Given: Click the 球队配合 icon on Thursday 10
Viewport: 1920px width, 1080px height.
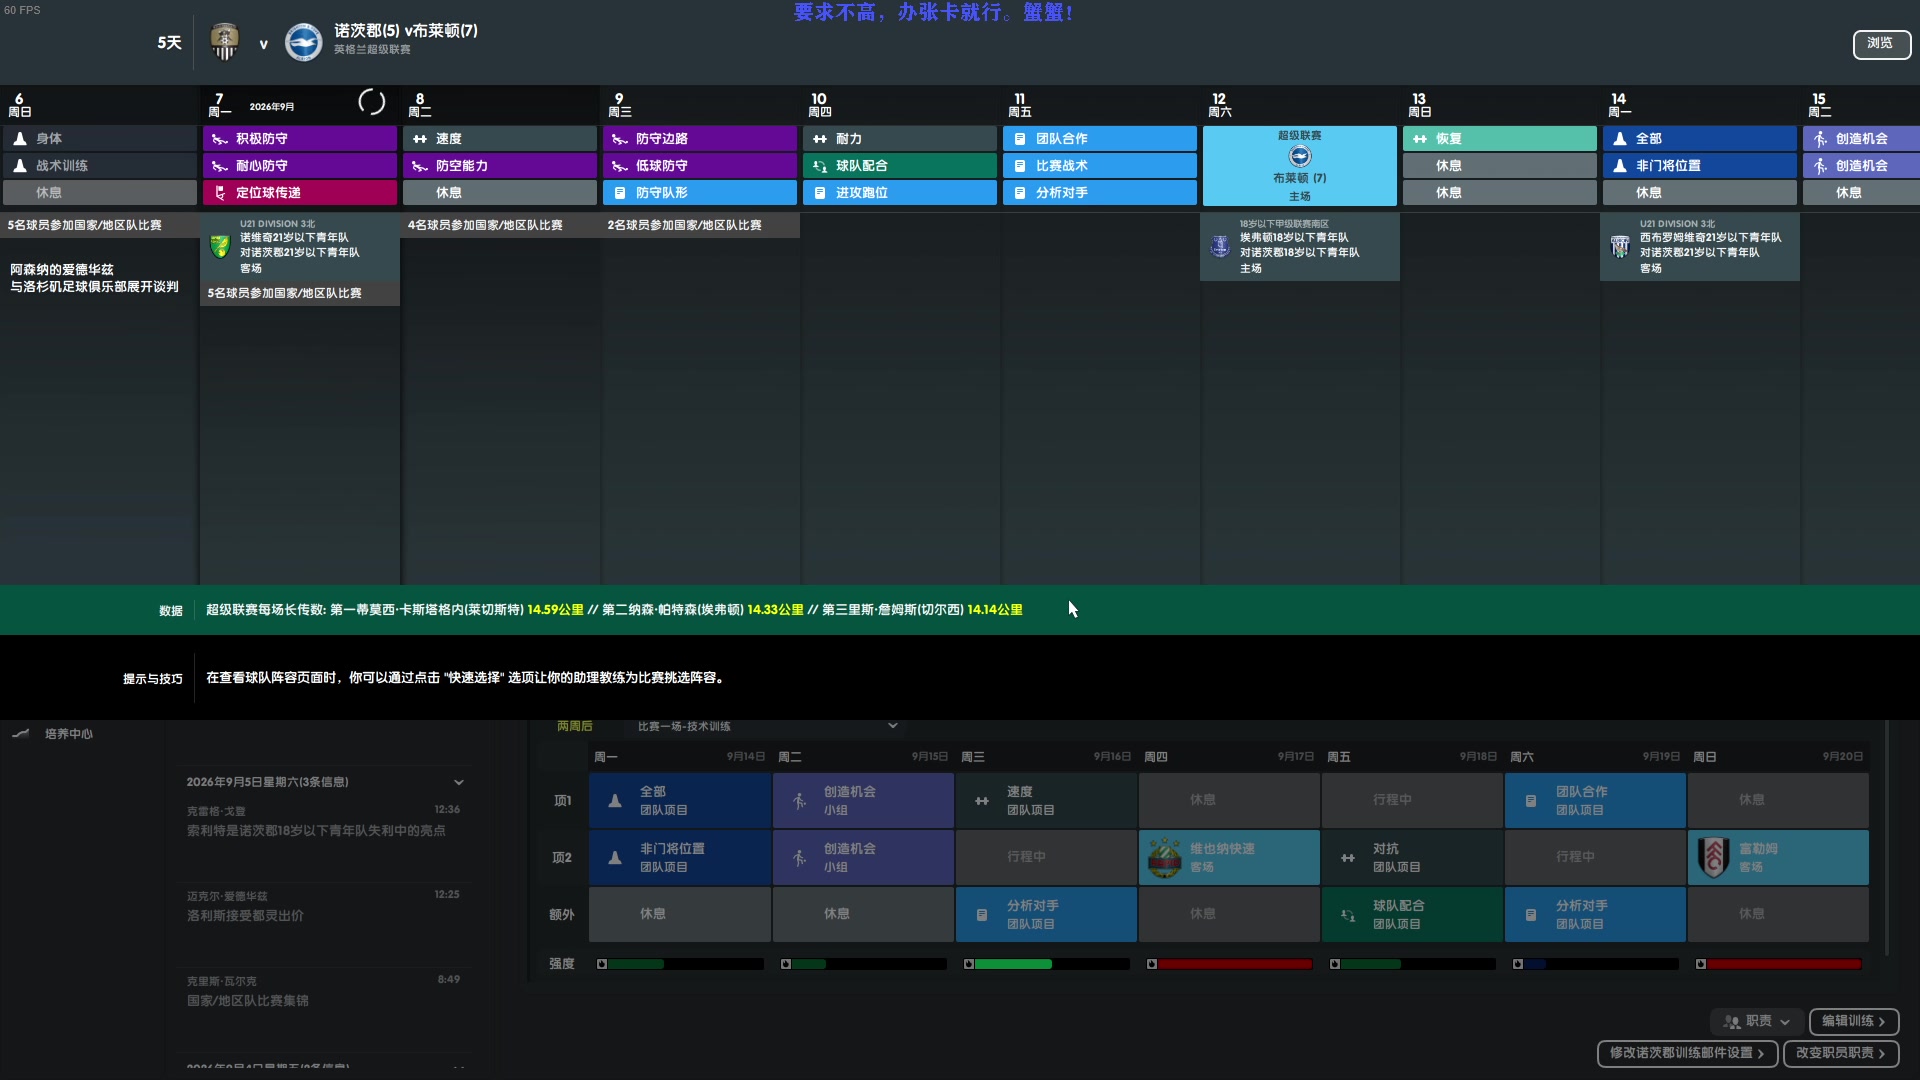Looking at the screenshot, I should point(820,166).
